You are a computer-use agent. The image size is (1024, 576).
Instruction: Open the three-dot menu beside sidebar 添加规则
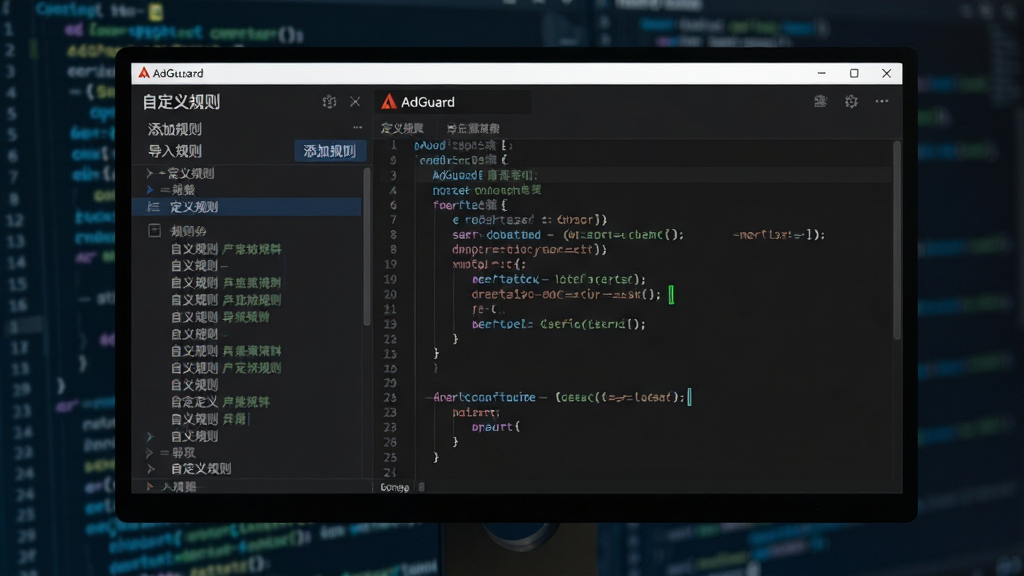[357, 128]
